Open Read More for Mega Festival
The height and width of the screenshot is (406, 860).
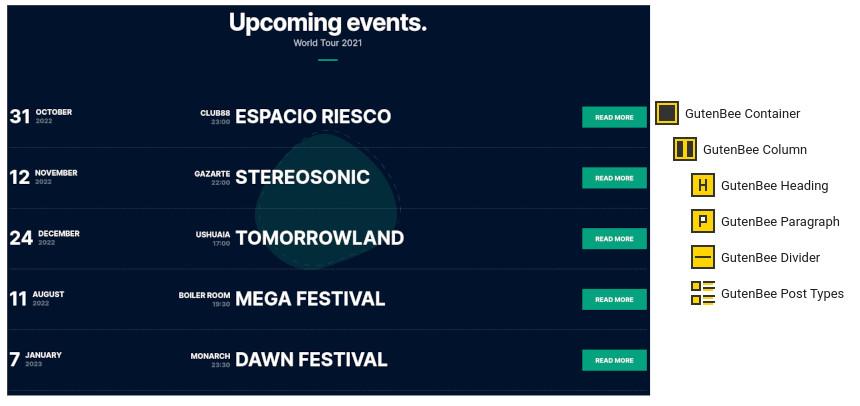(614, 300)
